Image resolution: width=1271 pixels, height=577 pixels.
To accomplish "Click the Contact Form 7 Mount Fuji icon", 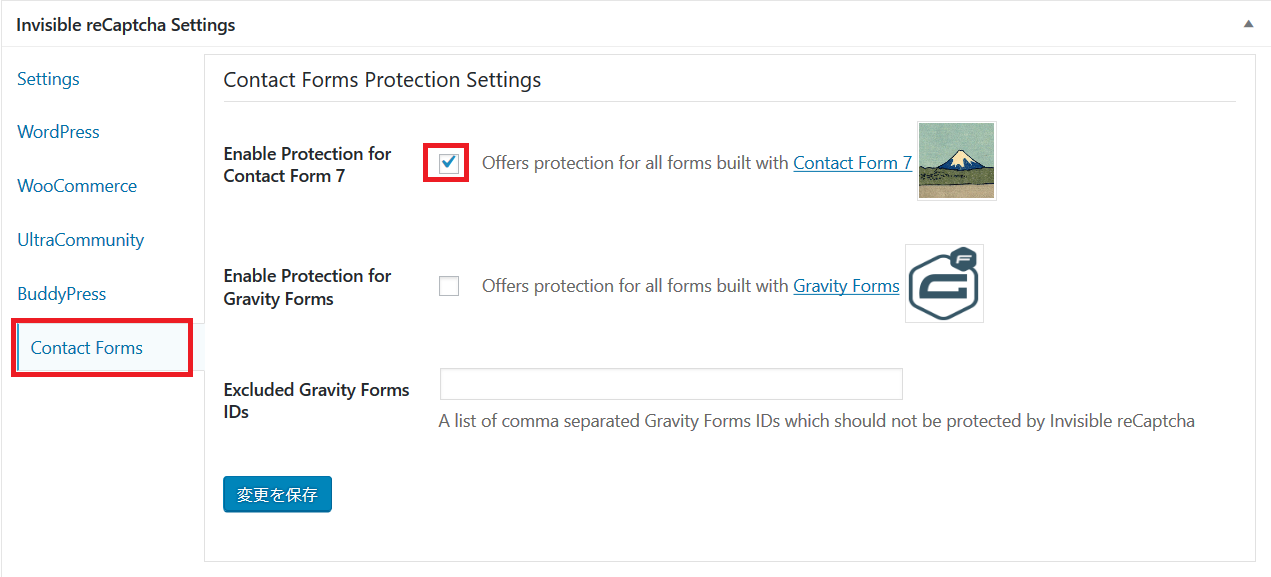I will [956, 161].
